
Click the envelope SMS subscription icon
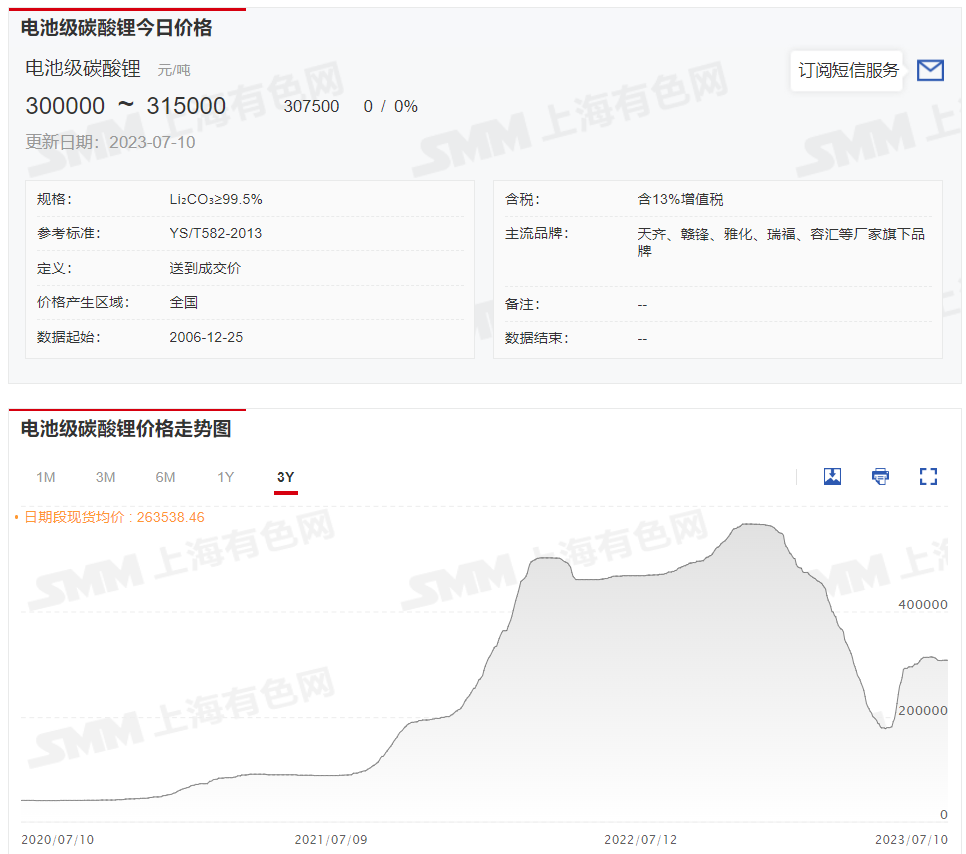930,70
